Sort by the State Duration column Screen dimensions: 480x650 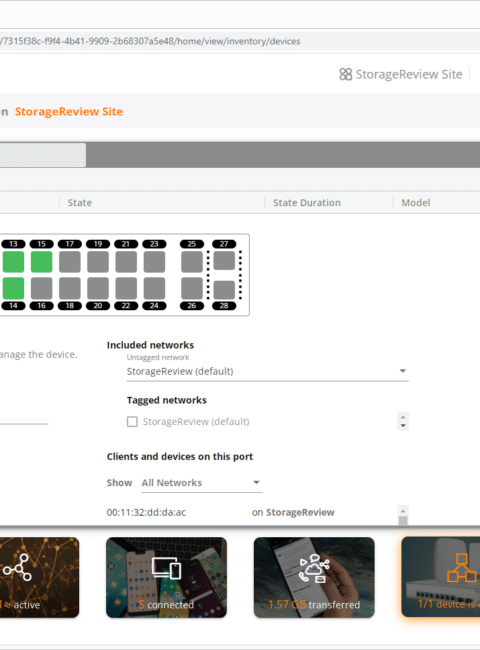307,203
